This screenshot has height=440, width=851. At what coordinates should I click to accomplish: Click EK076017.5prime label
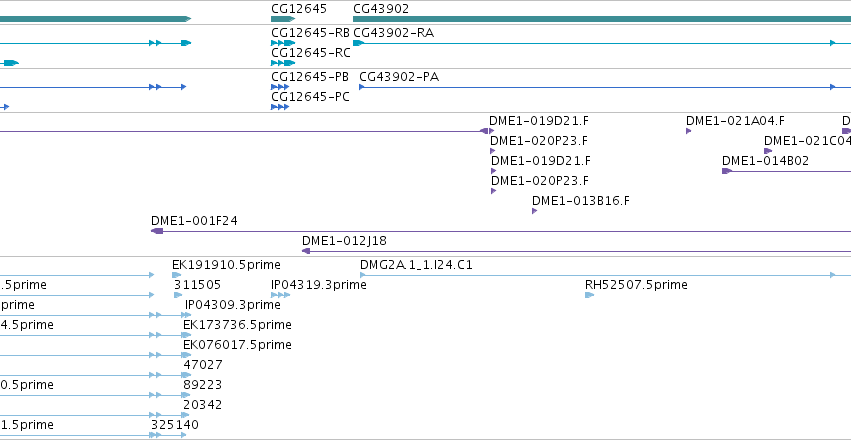click(237, 345)
